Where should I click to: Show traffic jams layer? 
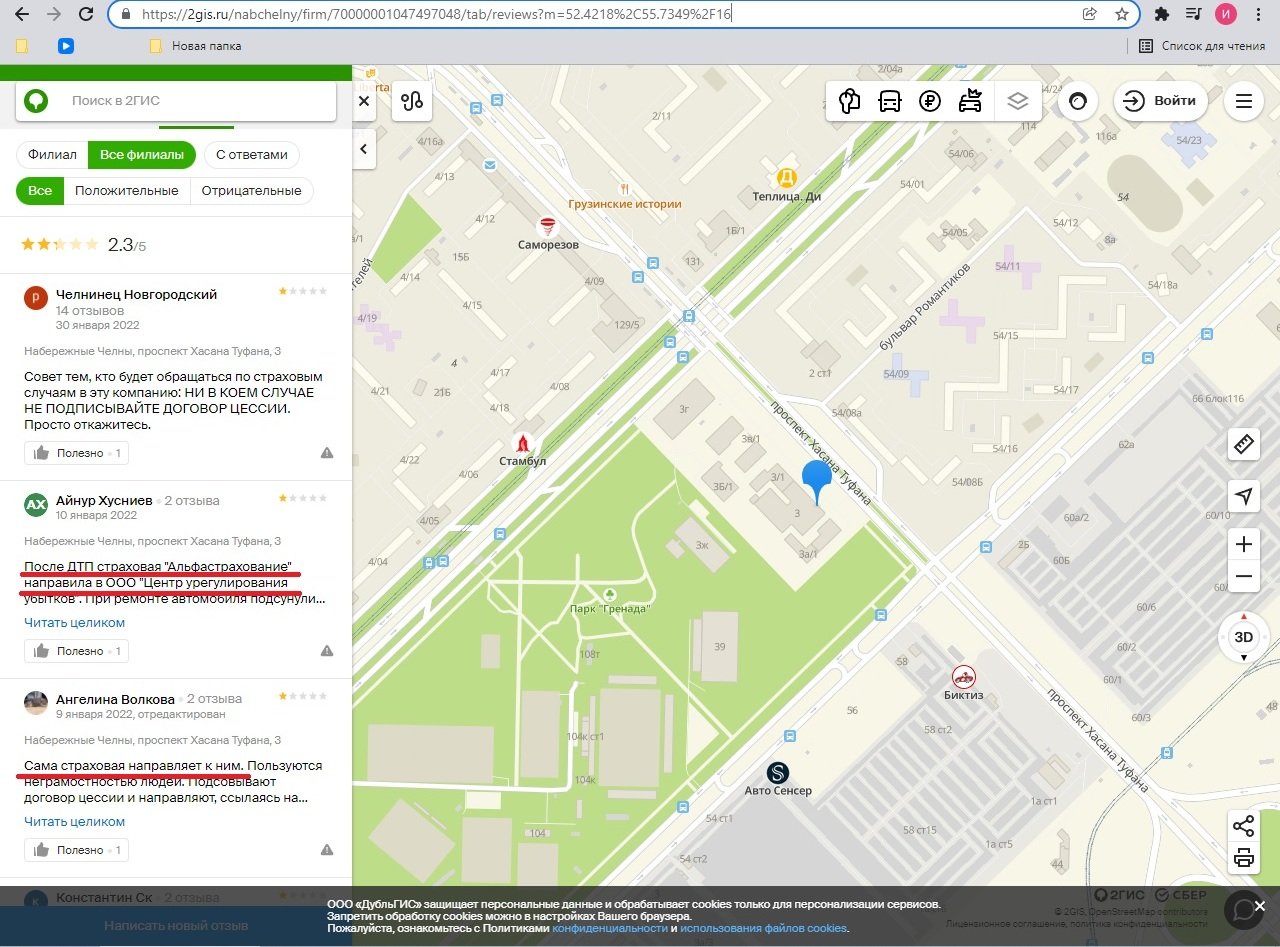point(970,101)
